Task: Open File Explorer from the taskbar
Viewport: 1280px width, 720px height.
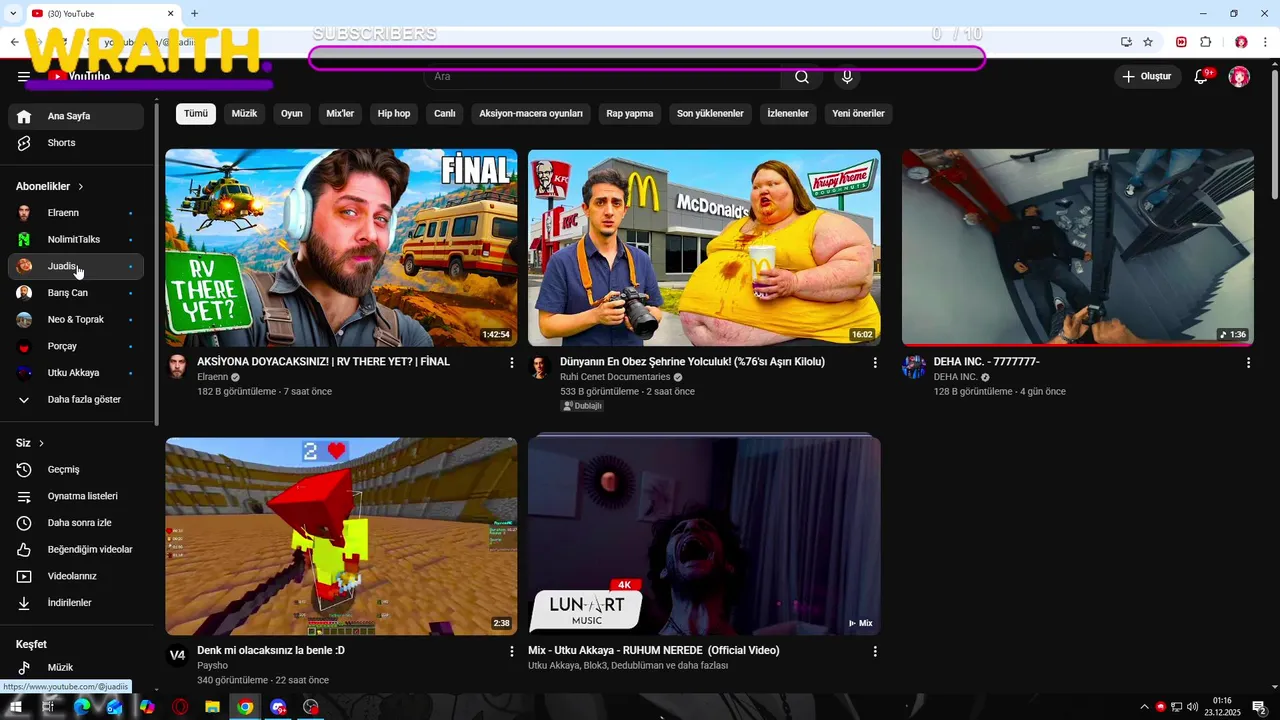Action: (x=212, y=707)
